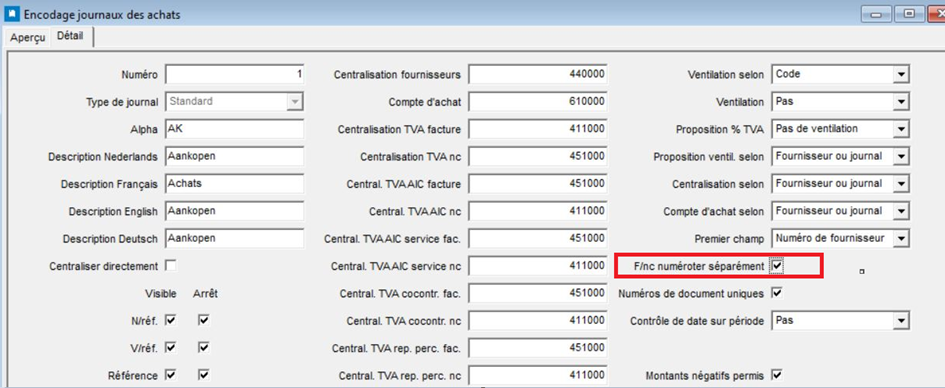Viewport: 945px width, 388px height.
Task: Click the Central. TVA AIC service fac. field
Action: [x=538, y=239]
